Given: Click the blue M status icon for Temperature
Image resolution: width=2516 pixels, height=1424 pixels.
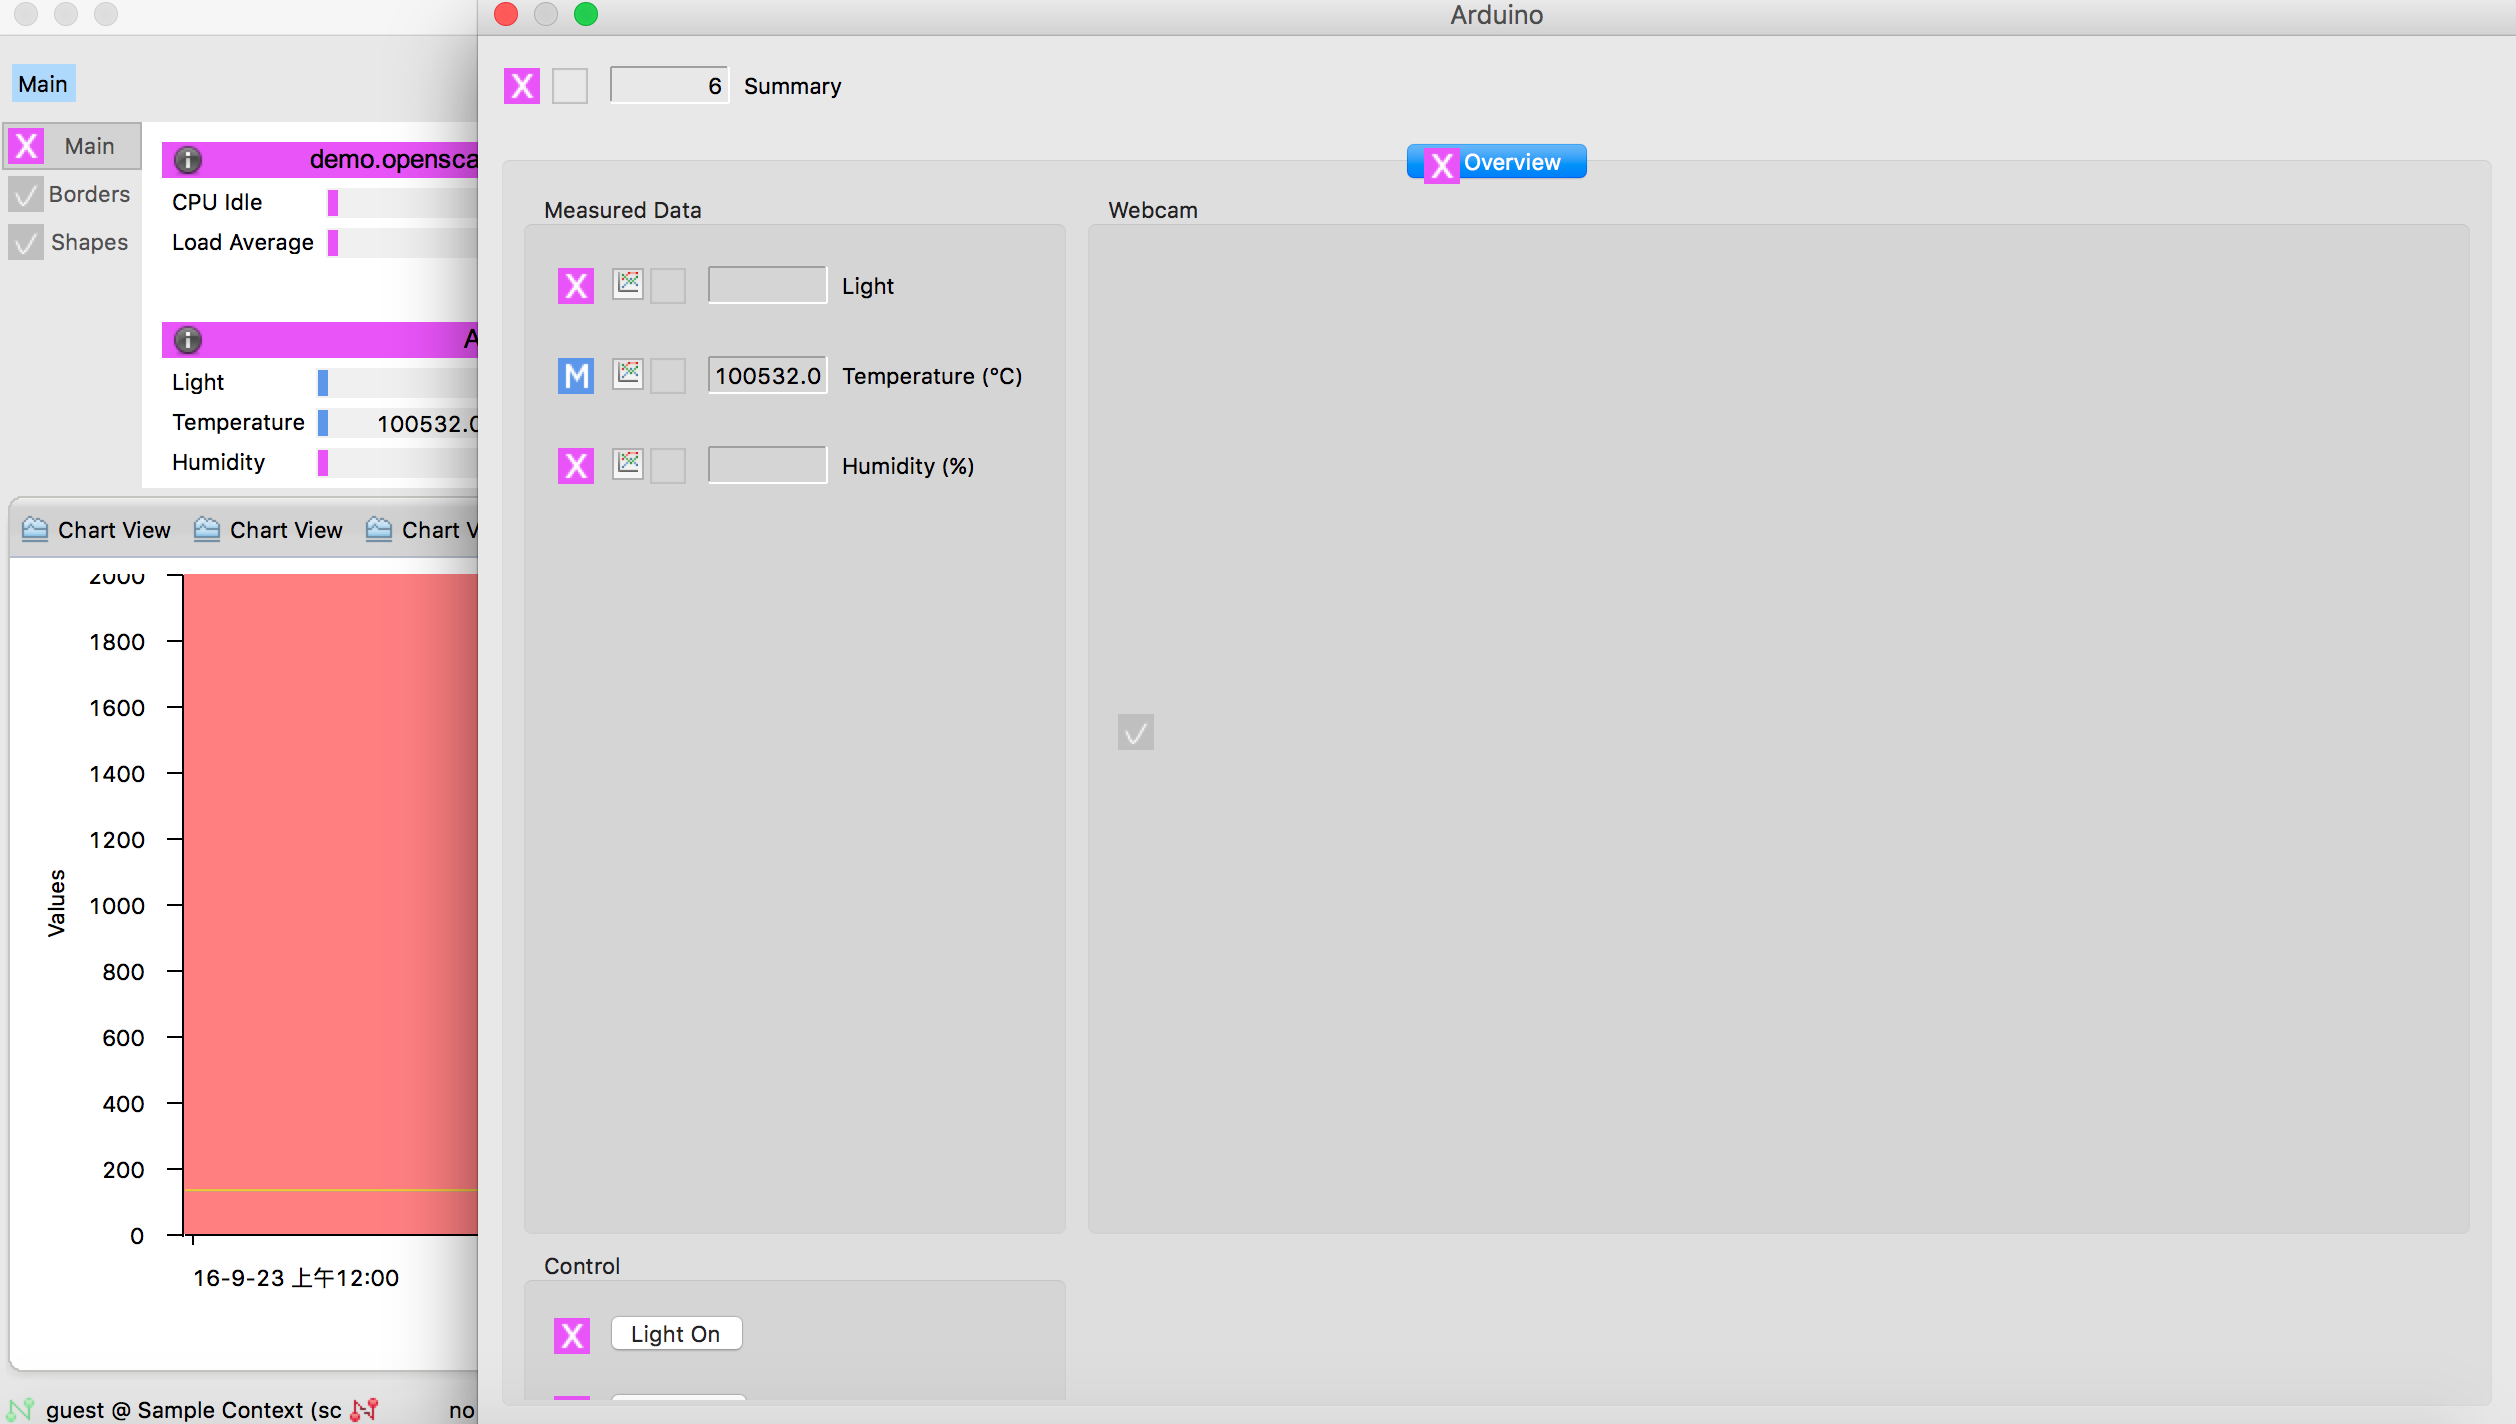Looking at the screenshot, I should 576,376.
